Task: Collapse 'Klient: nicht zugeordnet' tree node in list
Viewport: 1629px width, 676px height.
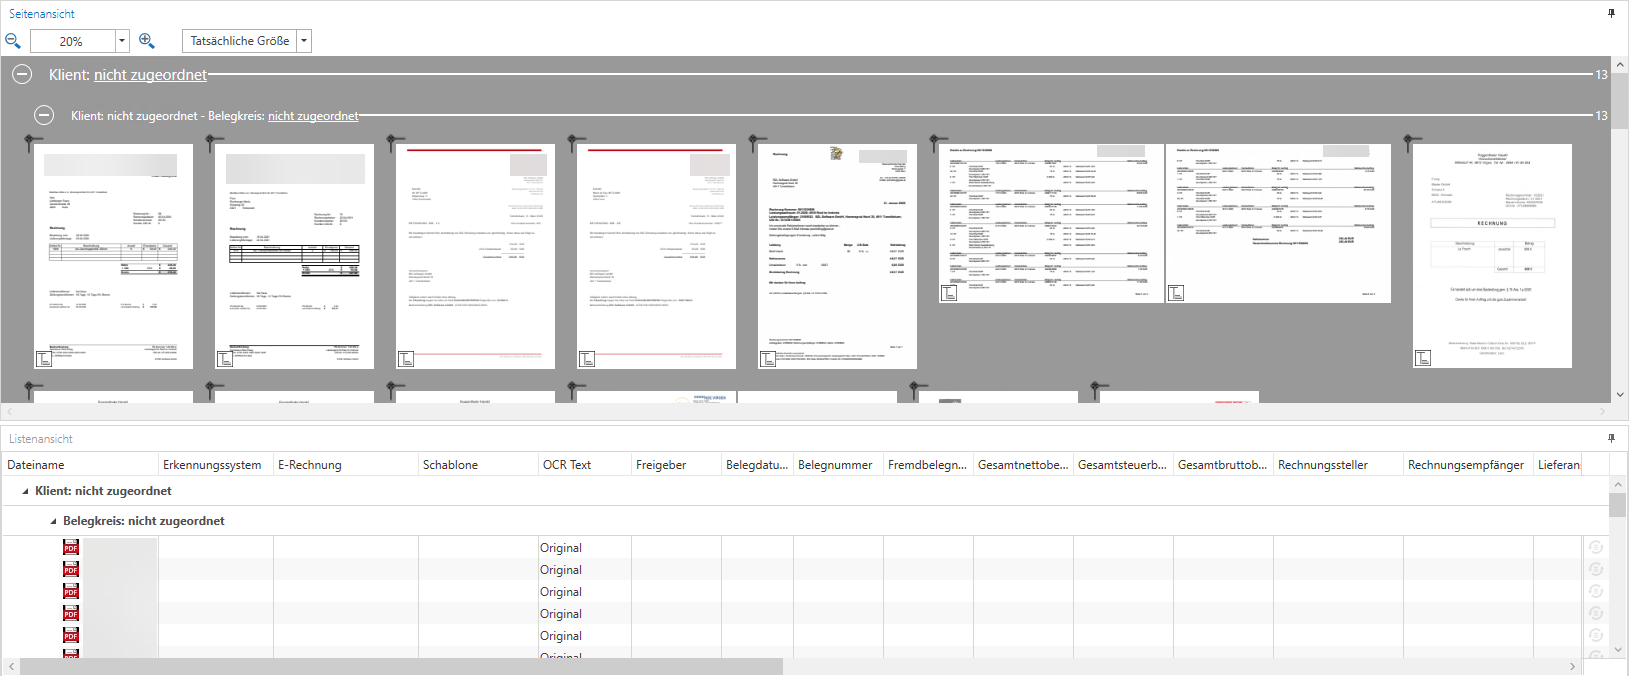Action: point(25,491)
